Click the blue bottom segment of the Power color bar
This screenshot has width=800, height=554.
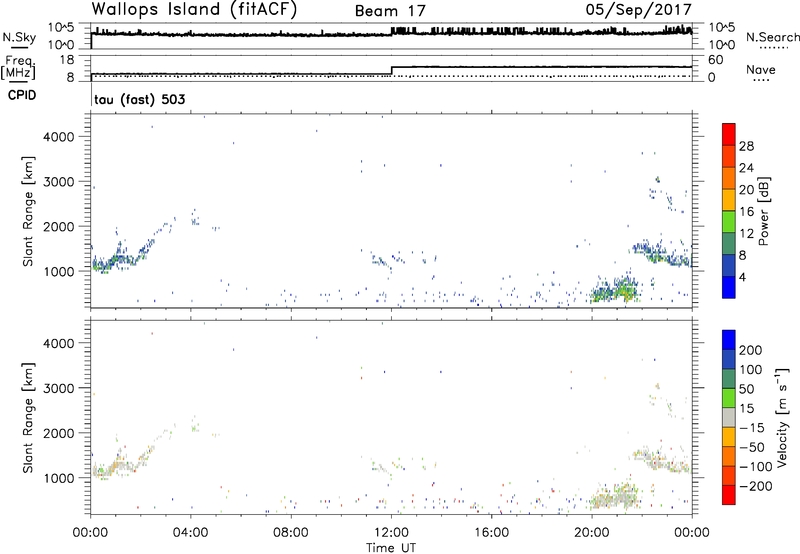[x=729, y=287]
